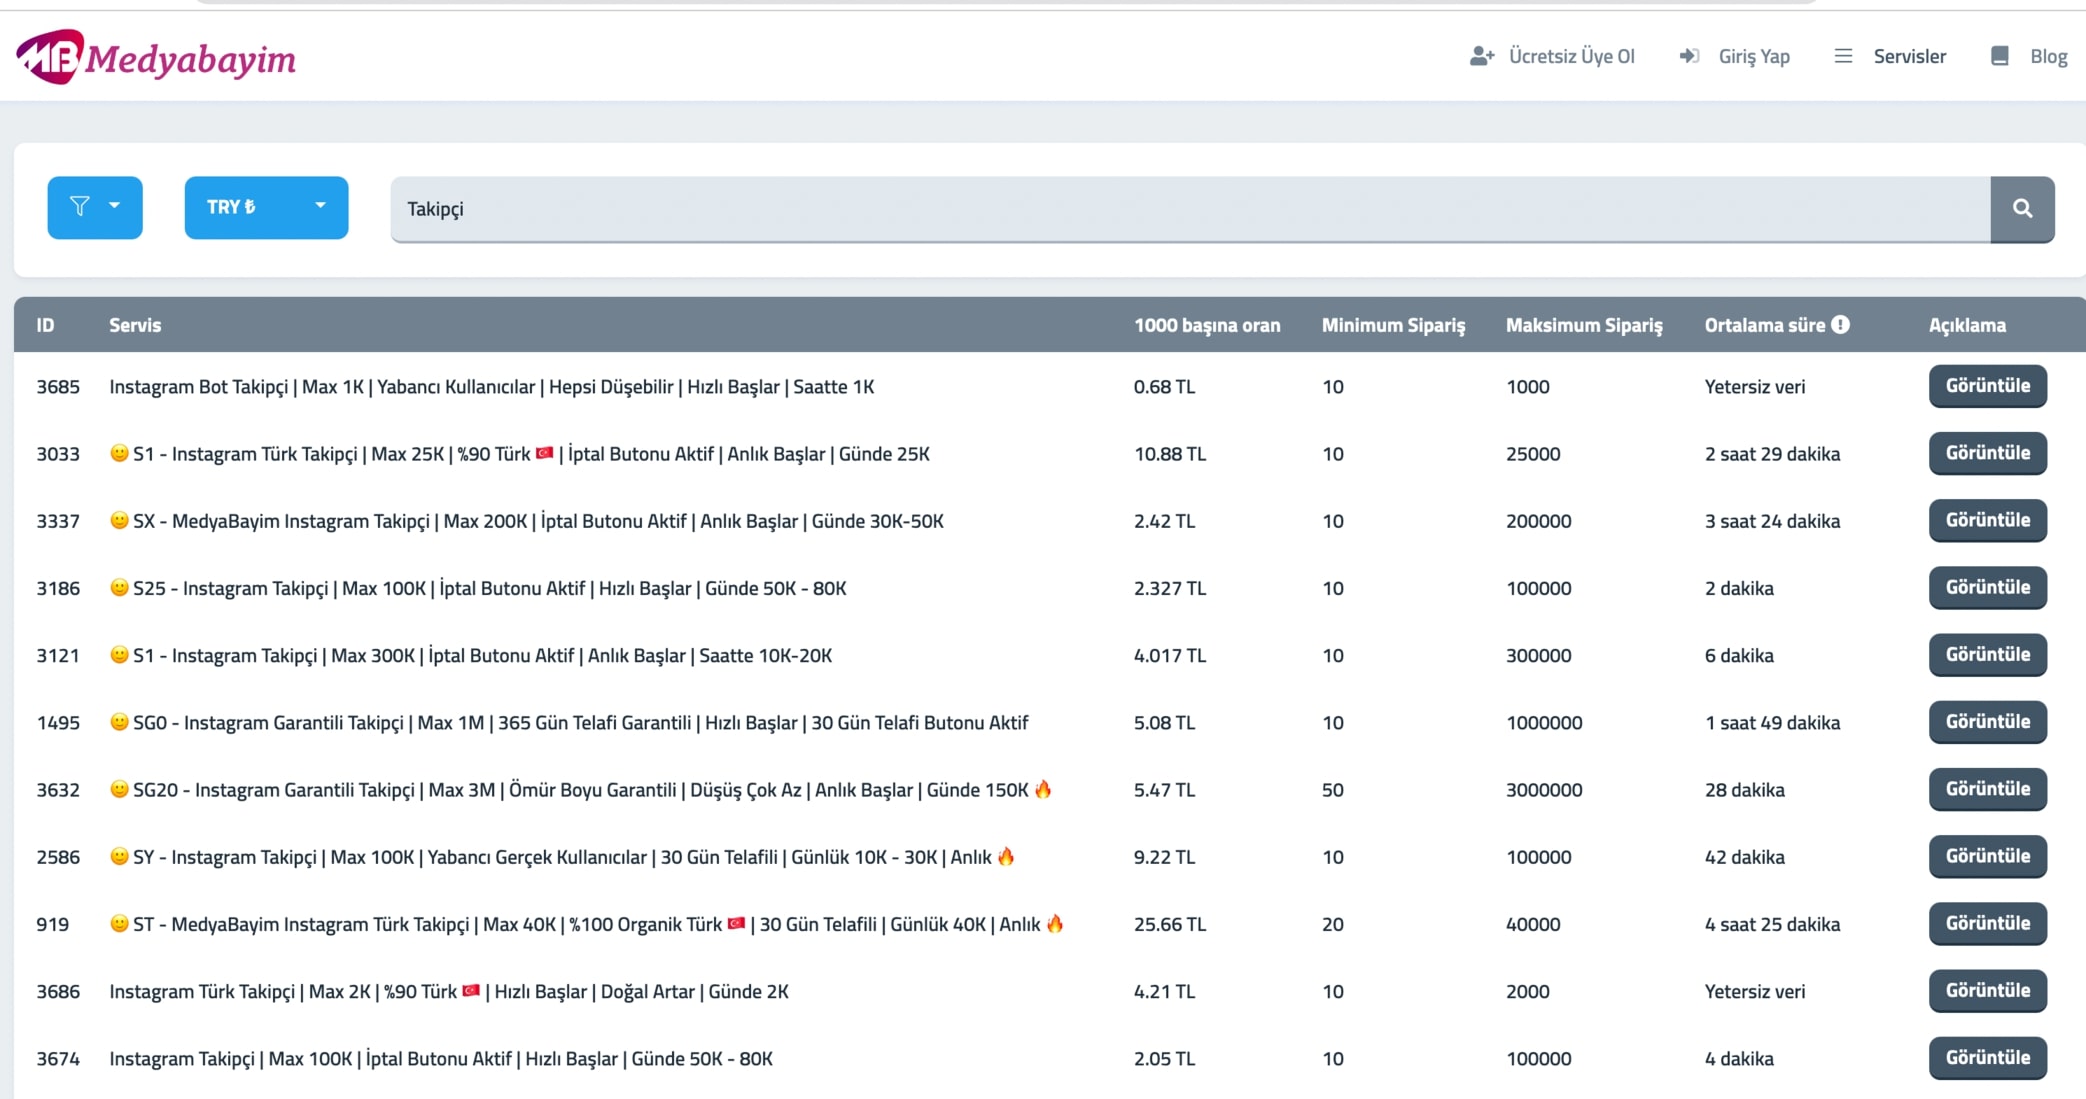Click the 28 dakika duration cell
The image size is (2086, 1099).
[x=1744, y=790]
